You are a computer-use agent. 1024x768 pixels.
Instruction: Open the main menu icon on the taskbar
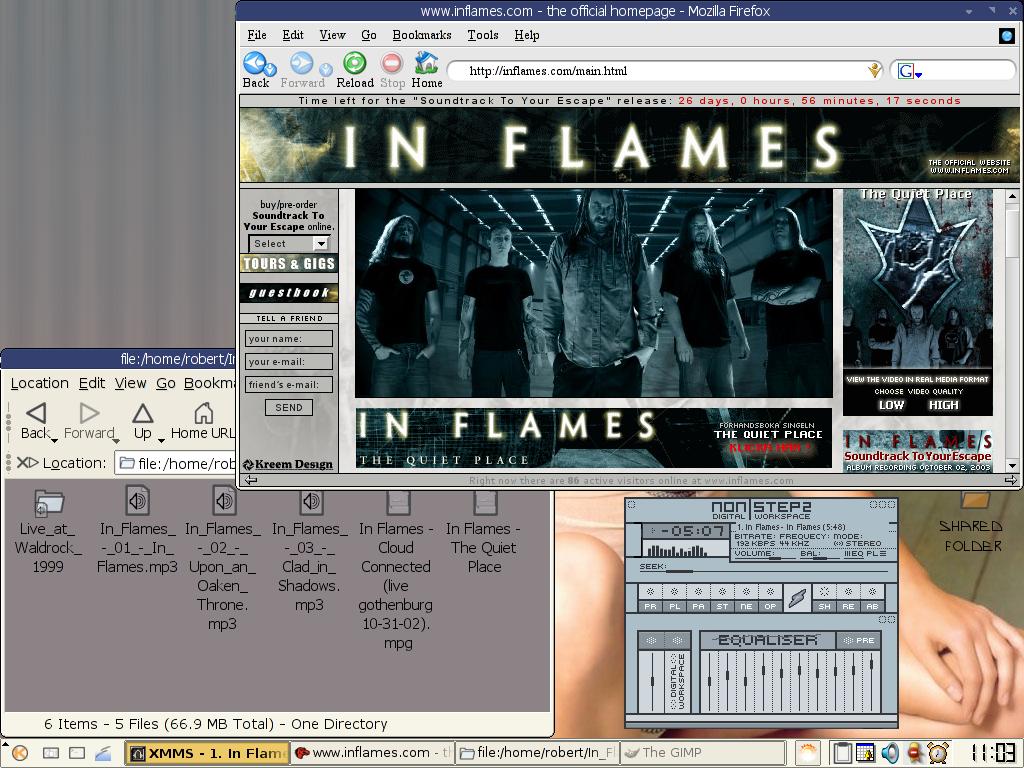[20, 753]
